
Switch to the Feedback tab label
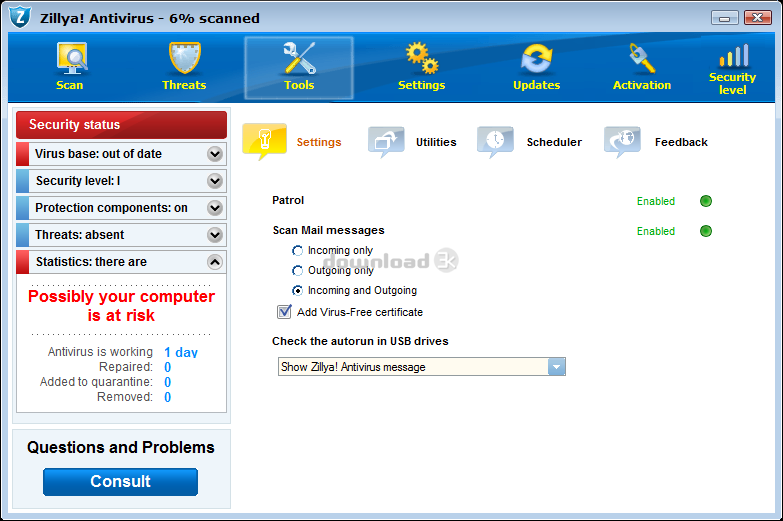point(681,142)
